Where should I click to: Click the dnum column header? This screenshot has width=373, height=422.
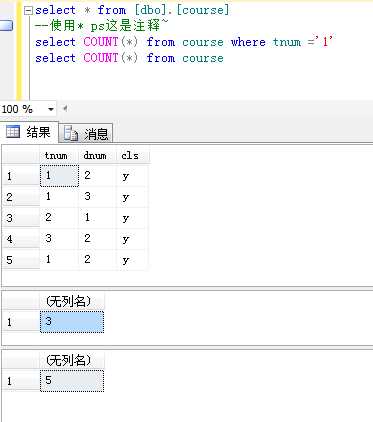point(98,156)
